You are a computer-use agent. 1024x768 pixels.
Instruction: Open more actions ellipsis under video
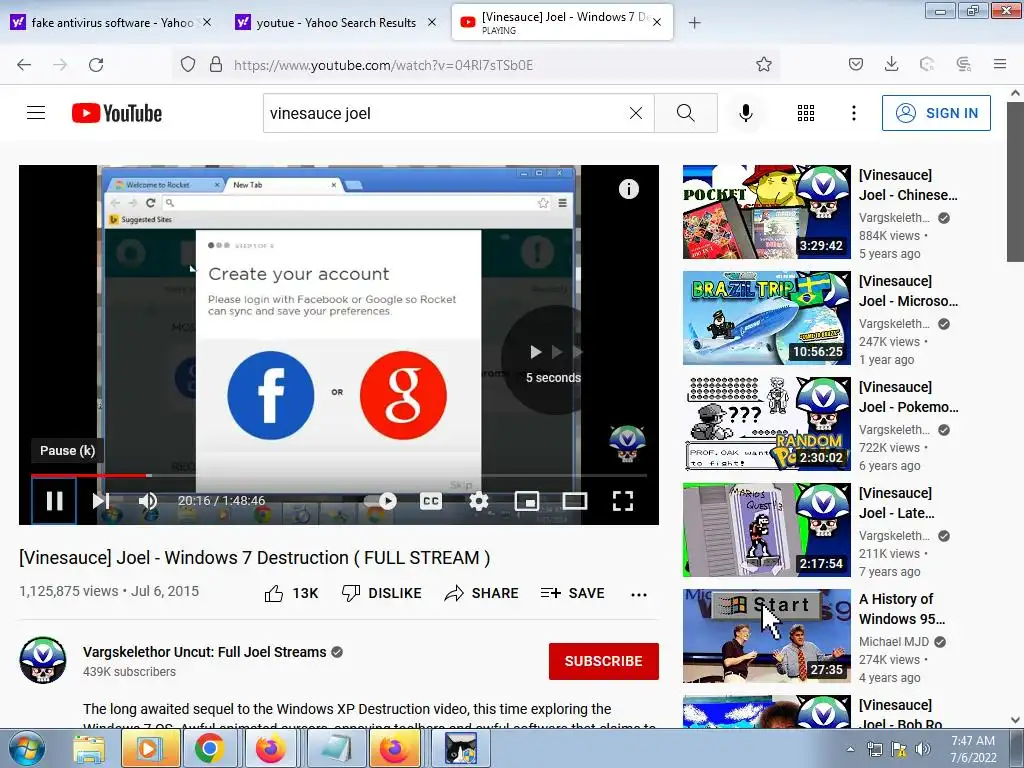[x=639, y=594]
